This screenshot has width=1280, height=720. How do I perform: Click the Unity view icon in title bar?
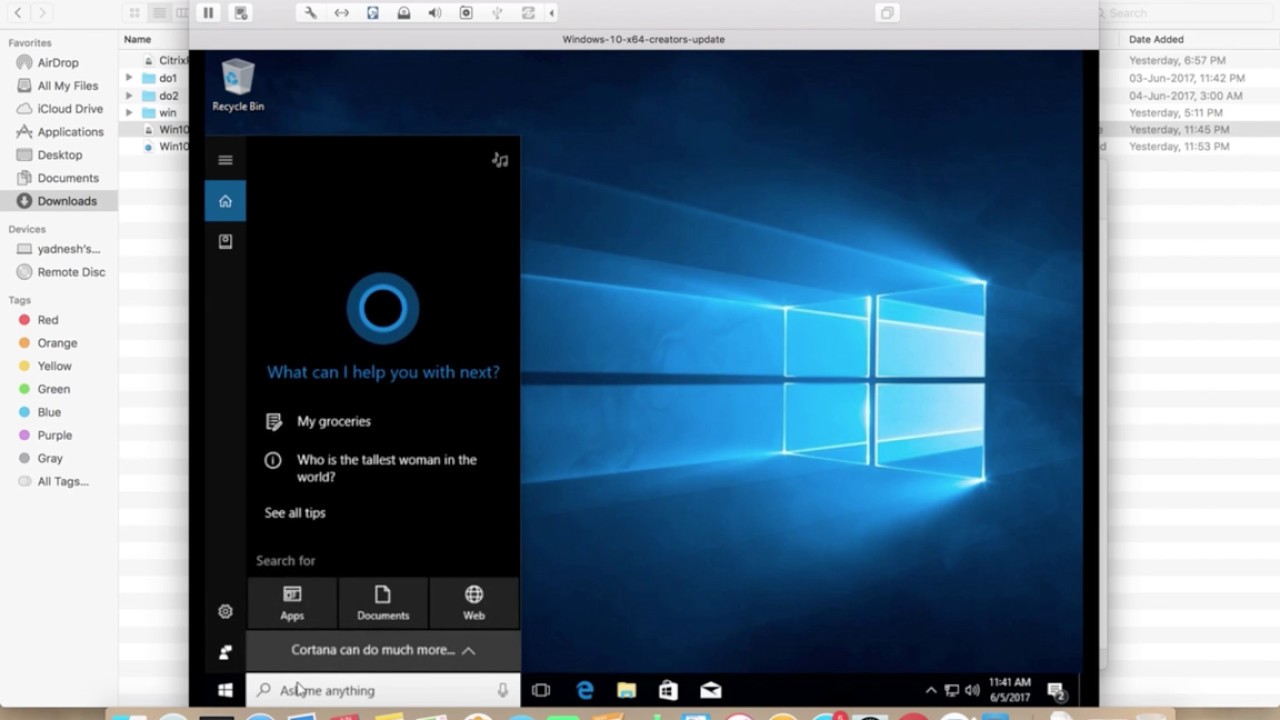click(x=886, y=13)
